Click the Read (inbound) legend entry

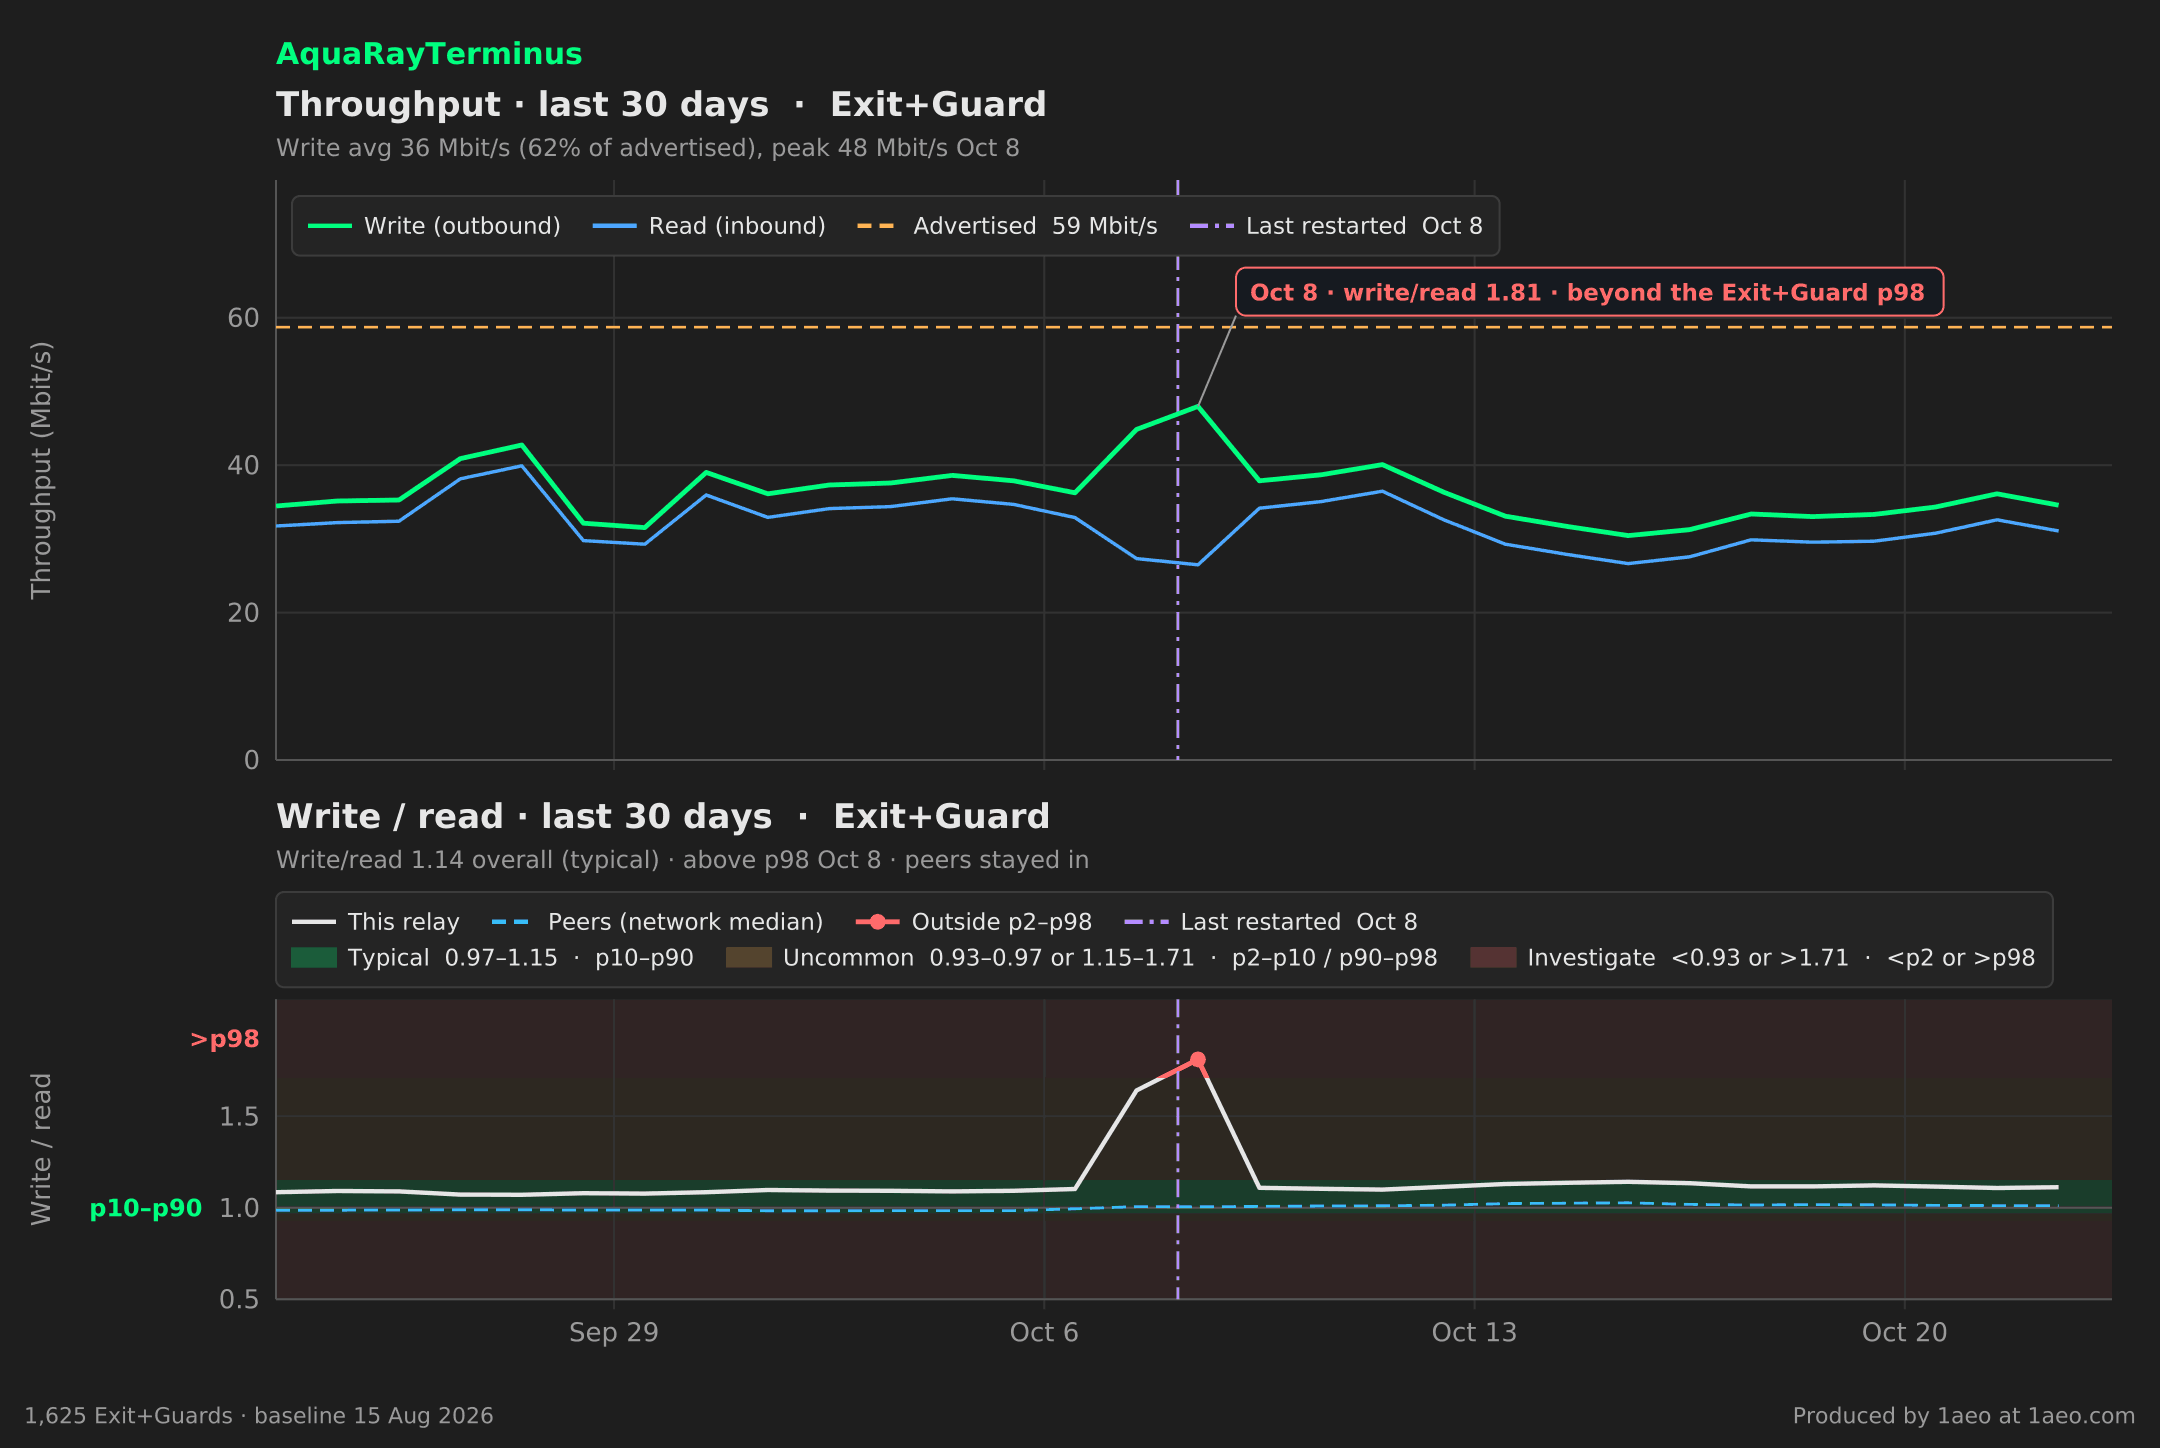[x=709, y=226]
